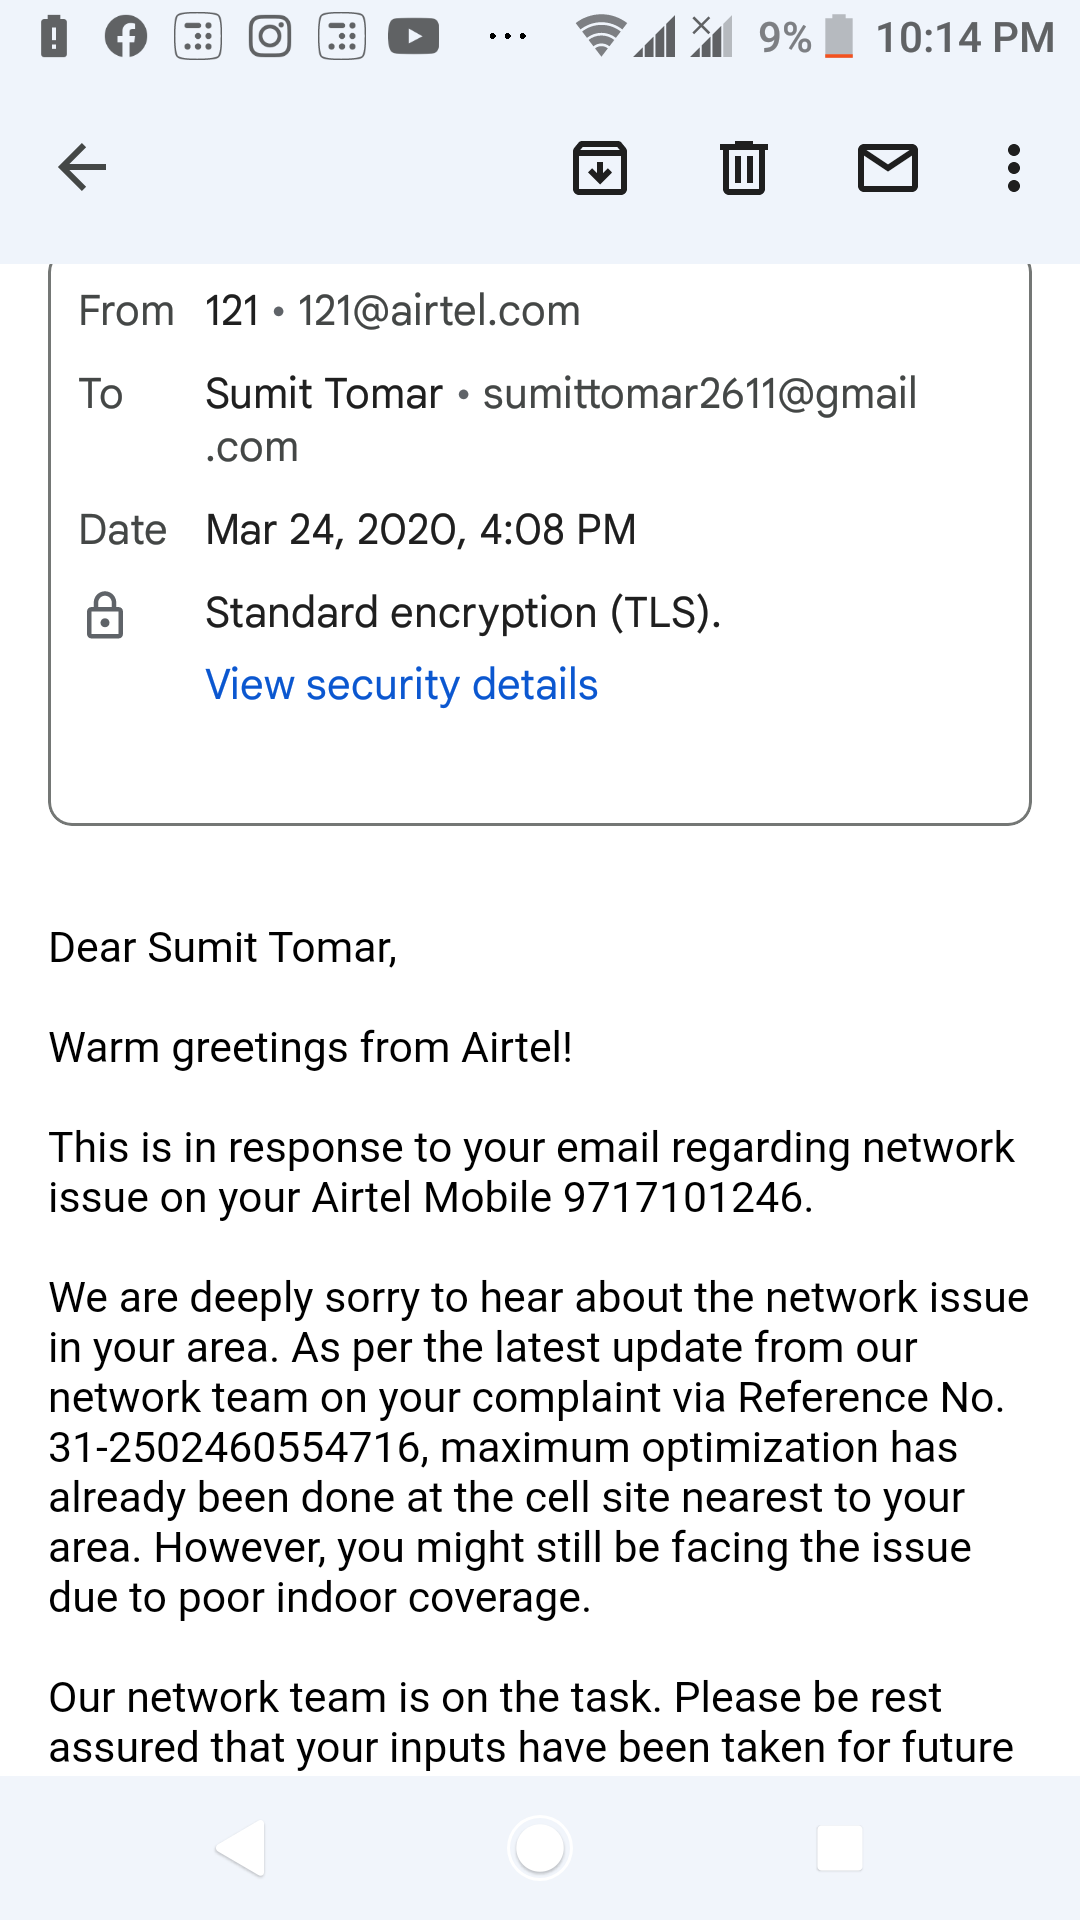Tap the Wi-Fi status icon

[600, 37]
